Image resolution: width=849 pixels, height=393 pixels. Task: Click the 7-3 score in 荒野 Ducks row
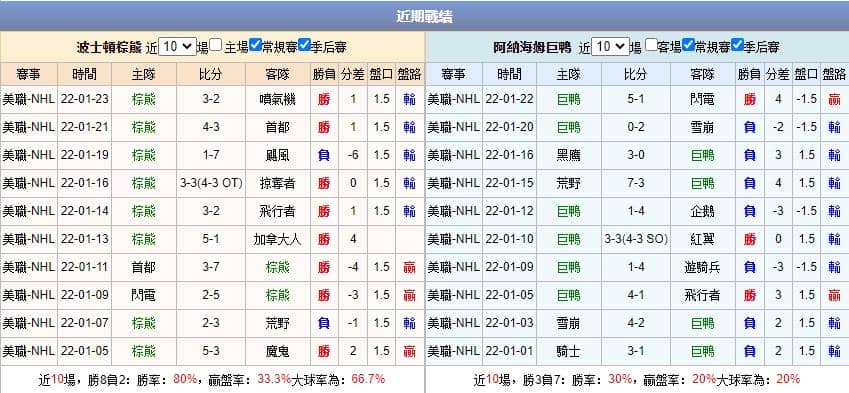point(636,184)
